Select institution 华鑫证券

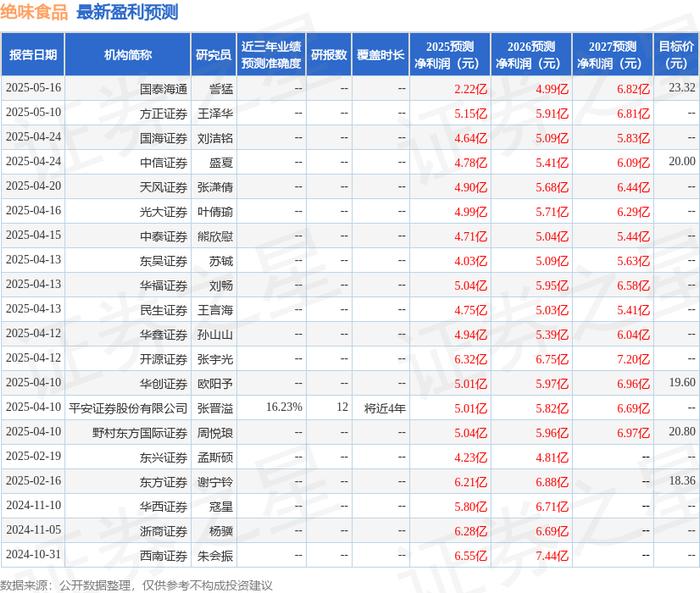[x=163, y=335]
